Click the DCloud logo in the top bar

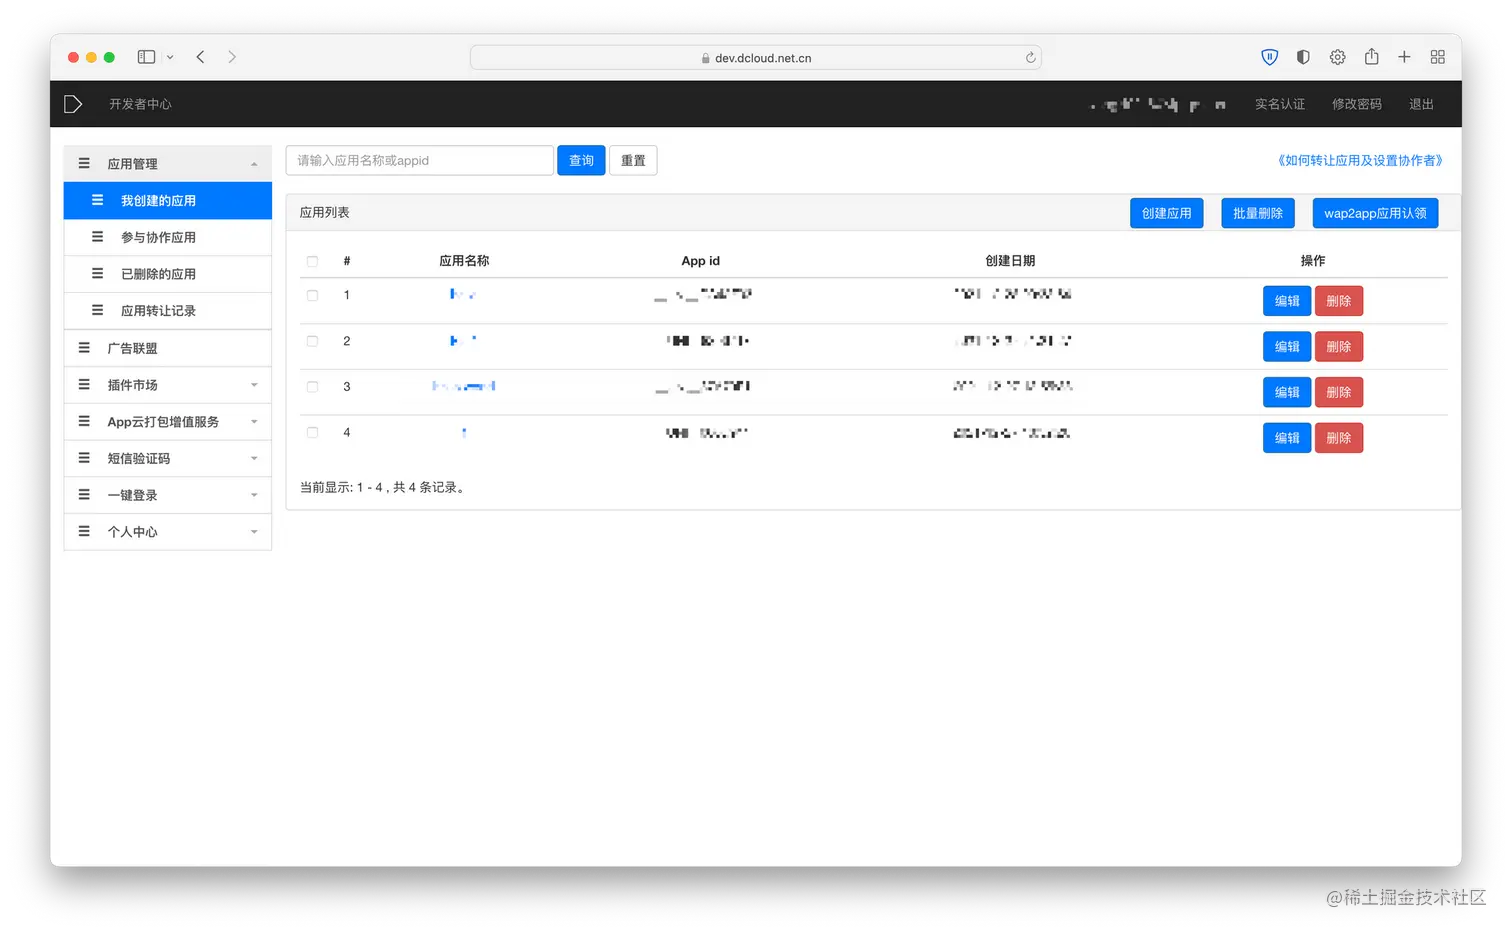click(72, 103)
